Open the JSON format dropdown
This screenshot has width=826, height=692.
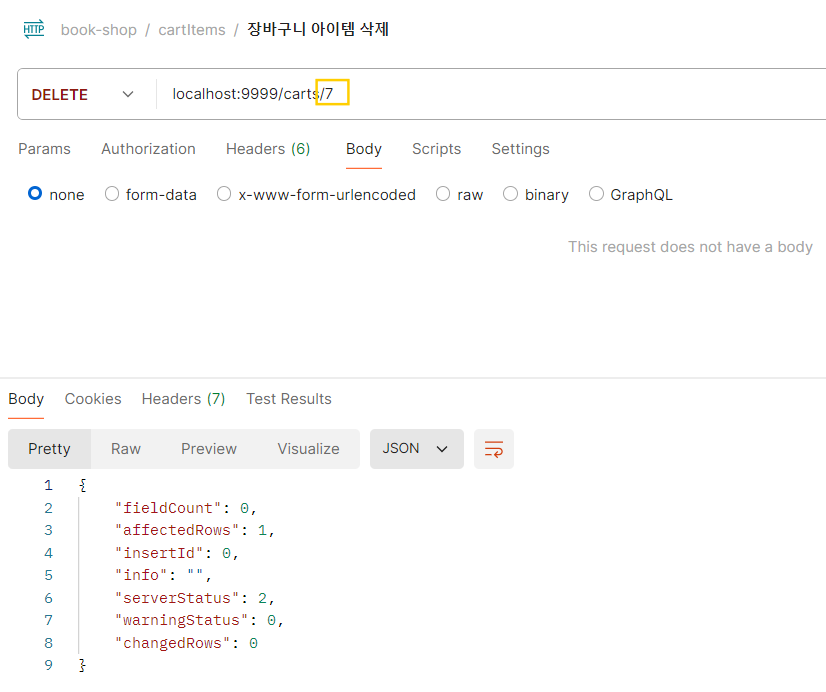point(417,449)
